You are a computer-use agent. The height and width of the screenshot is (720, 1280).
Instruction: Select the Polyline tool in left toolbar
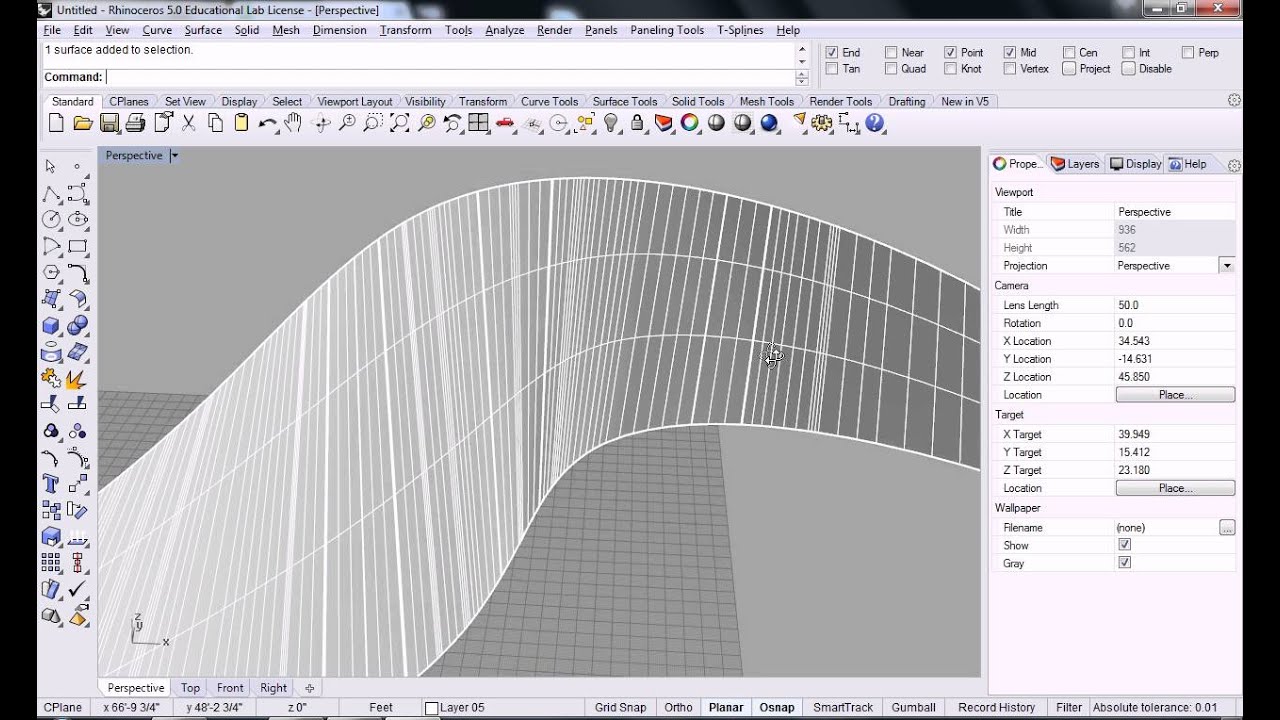coord(51,193)
